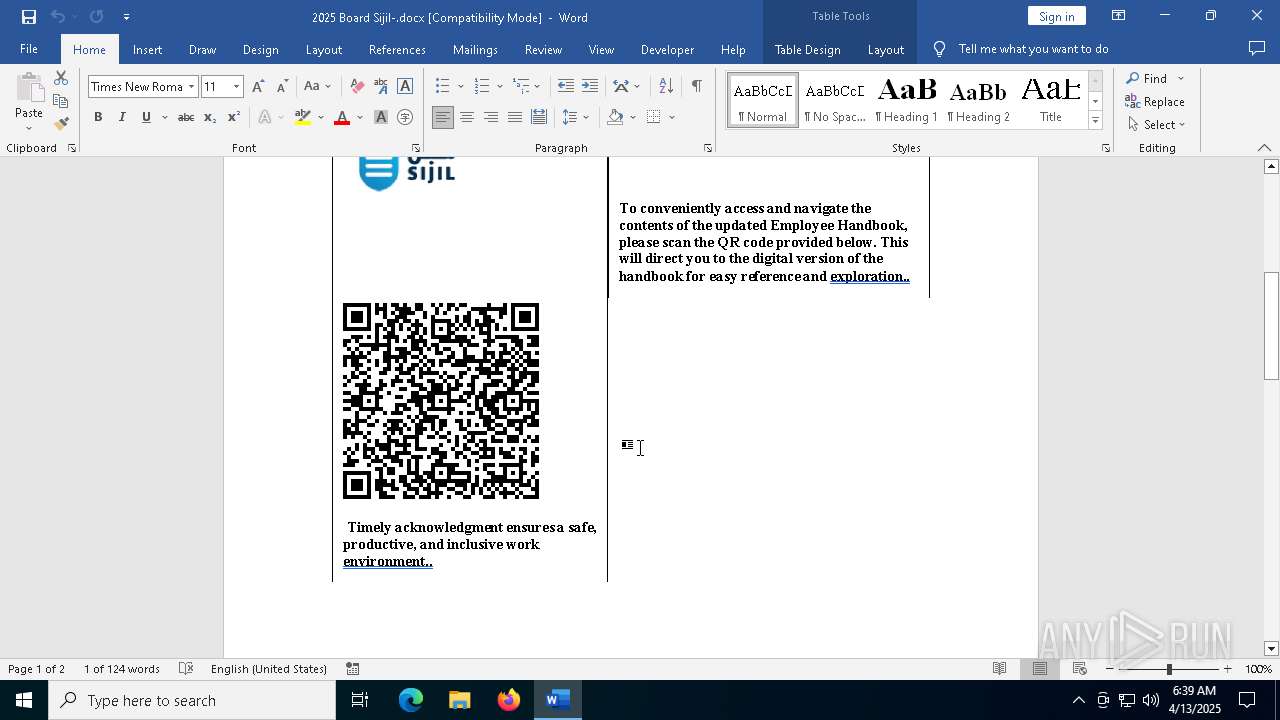1280x720 pixels.
Task: Toggle Italic formatting
Action: pyautogui.click(x=122, y=118)
